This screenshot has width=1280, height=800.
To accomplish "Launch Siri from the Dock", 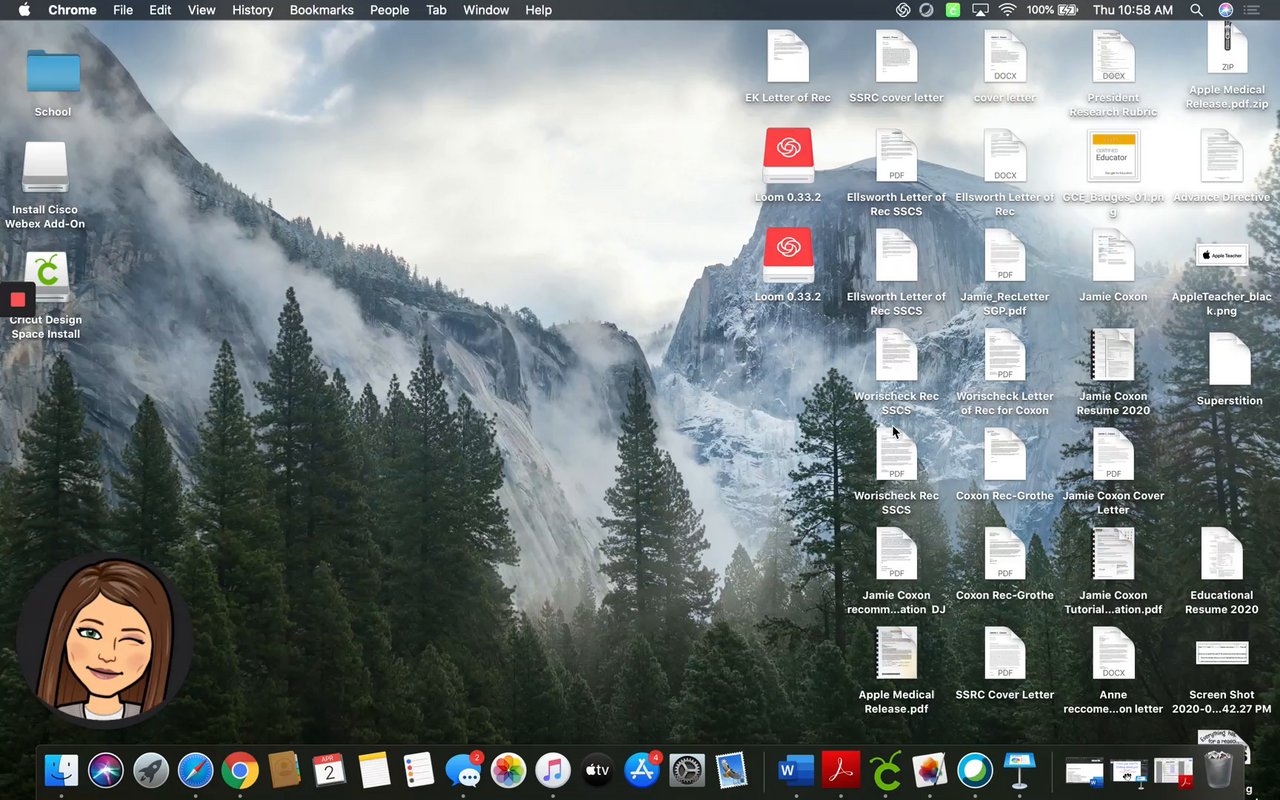I will (106, 770).
